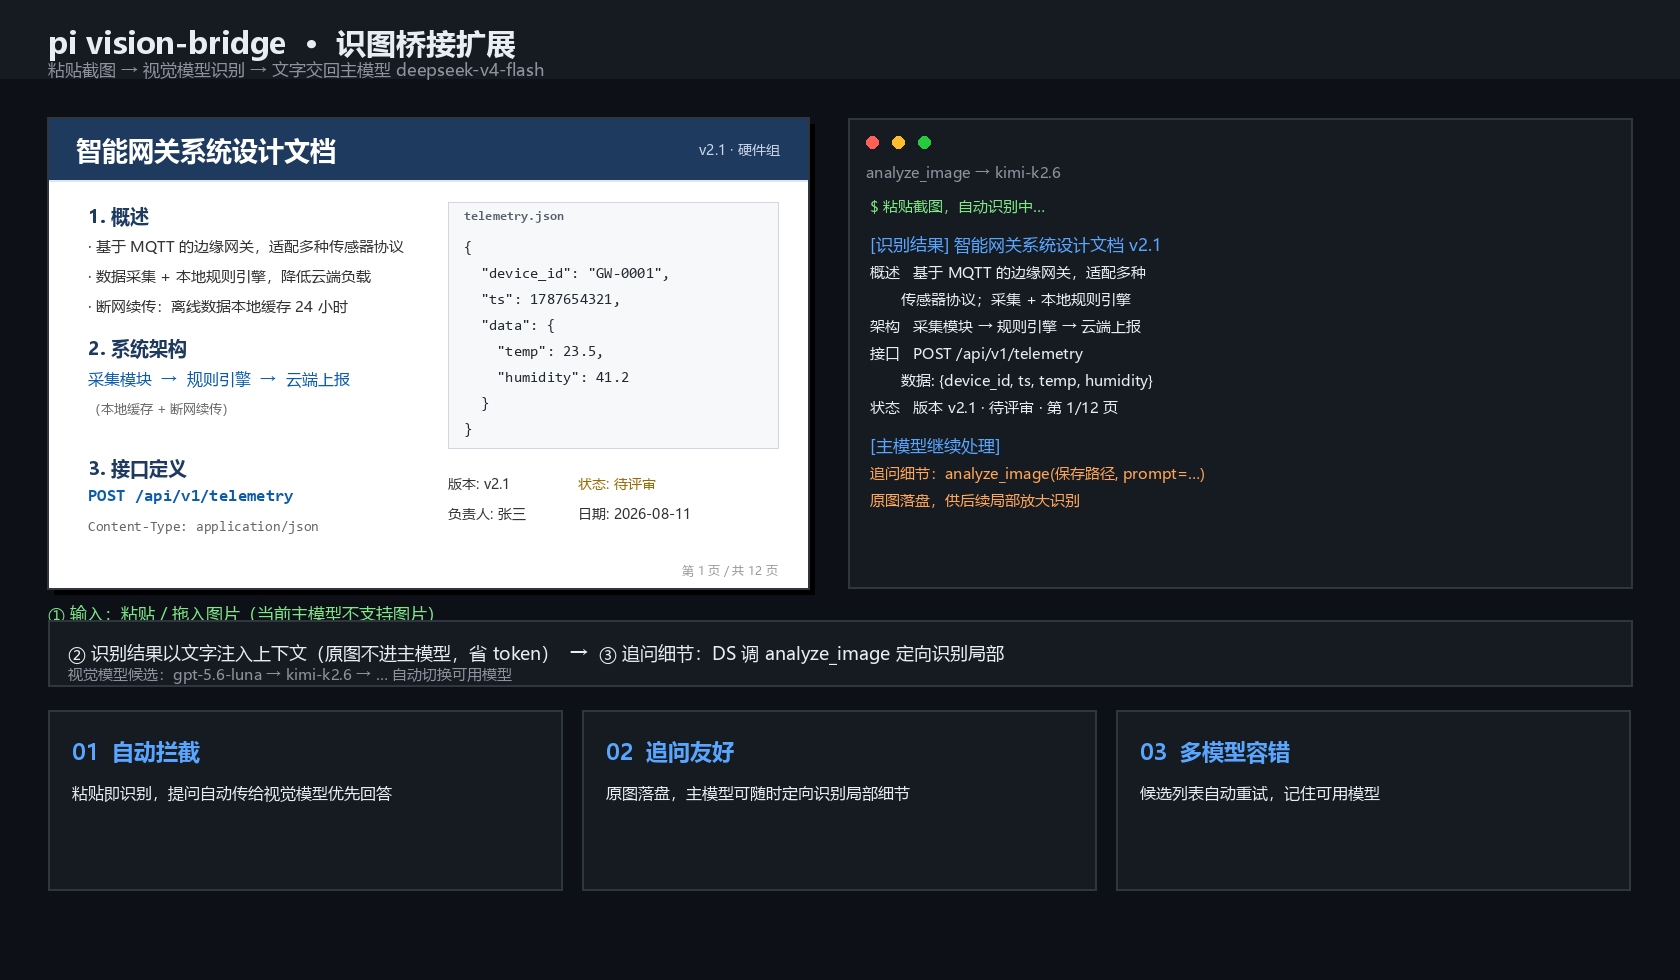Click the "Content-Type: application/json" line
This screenshot has width=1680, height=980.
coord(203,527)
